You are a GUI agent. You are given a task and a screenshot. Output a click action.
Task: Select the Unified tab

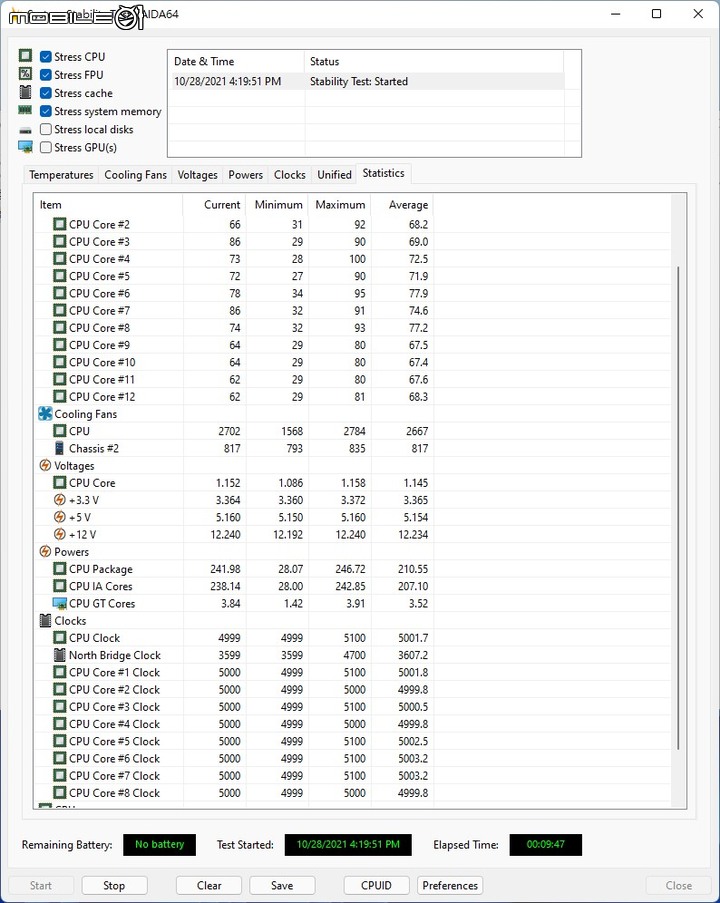(x=334, y=174)
